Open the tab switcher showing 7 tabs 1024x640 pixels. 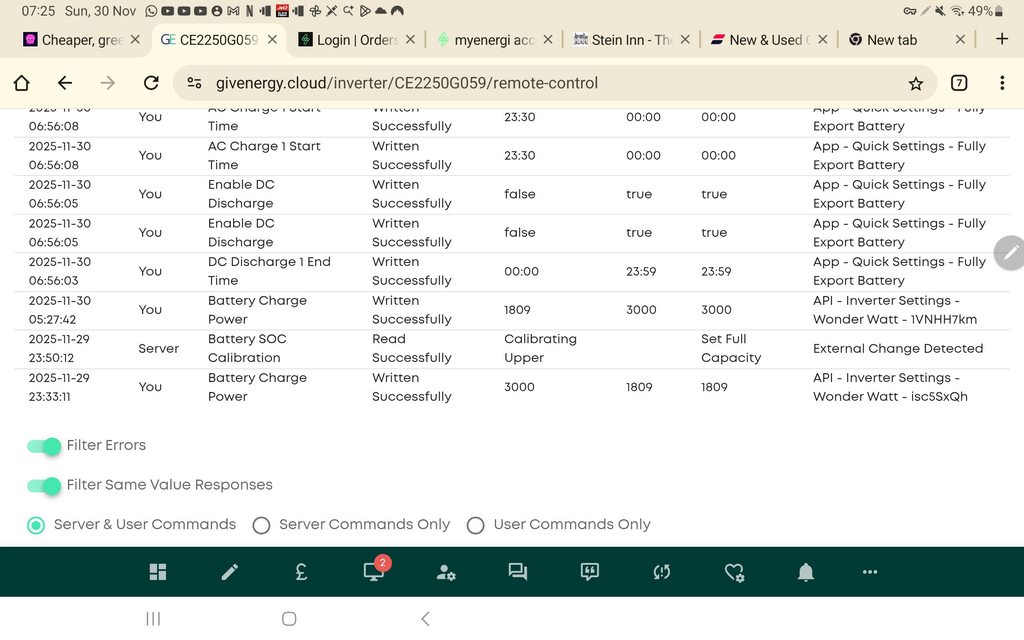[x=959, y=83]
